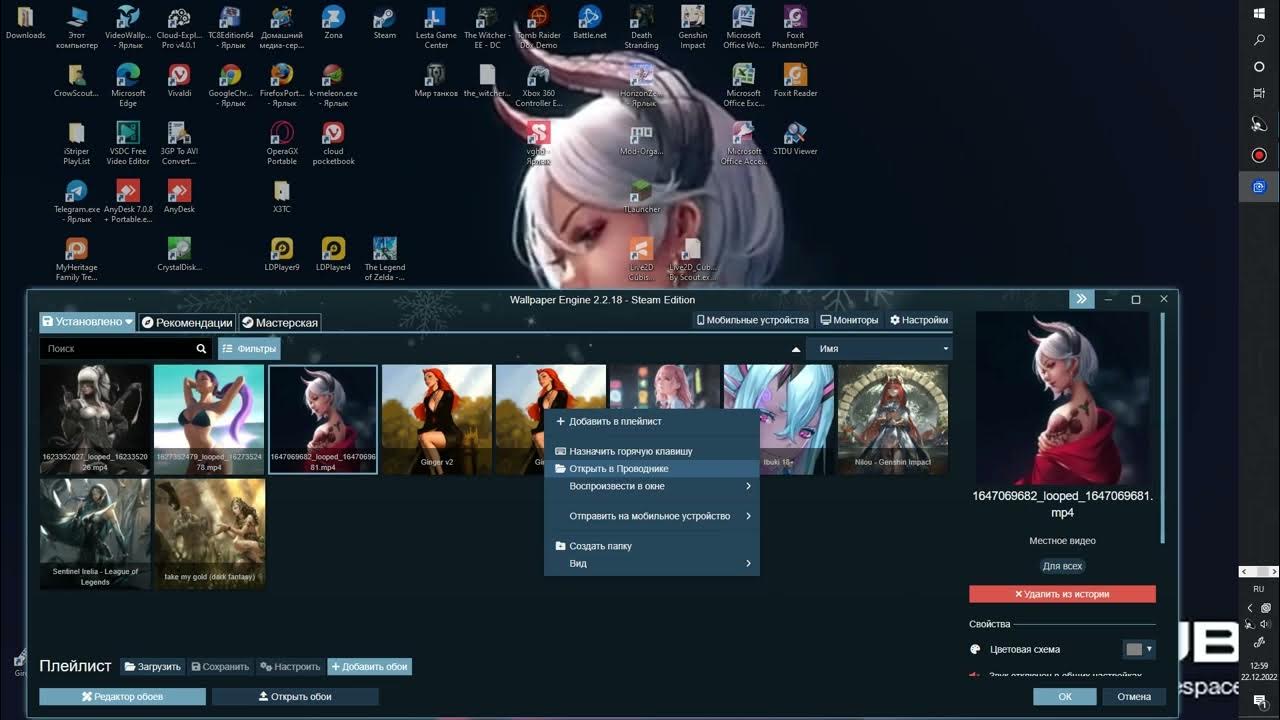Image resolution: width=1280 pixels, height=720 pixels.
Task: Select take my gold (dark fantasy) thumbnail
Action: pyautogui.click(x=209, y=533)
